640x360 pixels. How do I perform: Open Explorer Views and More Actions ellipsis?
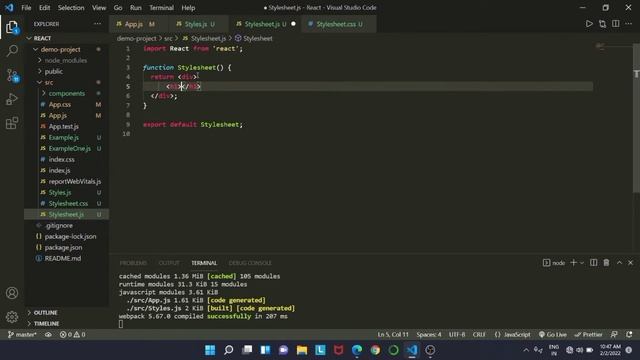point(97,24)
